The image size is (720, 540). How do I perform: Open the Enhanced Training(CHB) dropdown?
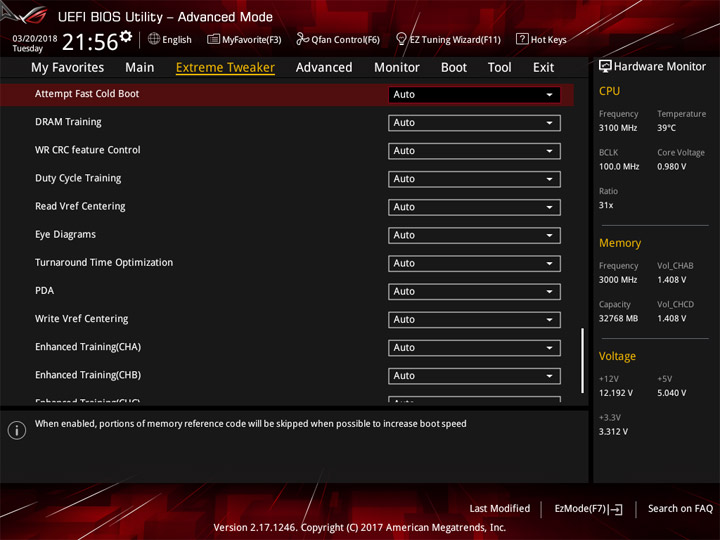coord(474,376)
